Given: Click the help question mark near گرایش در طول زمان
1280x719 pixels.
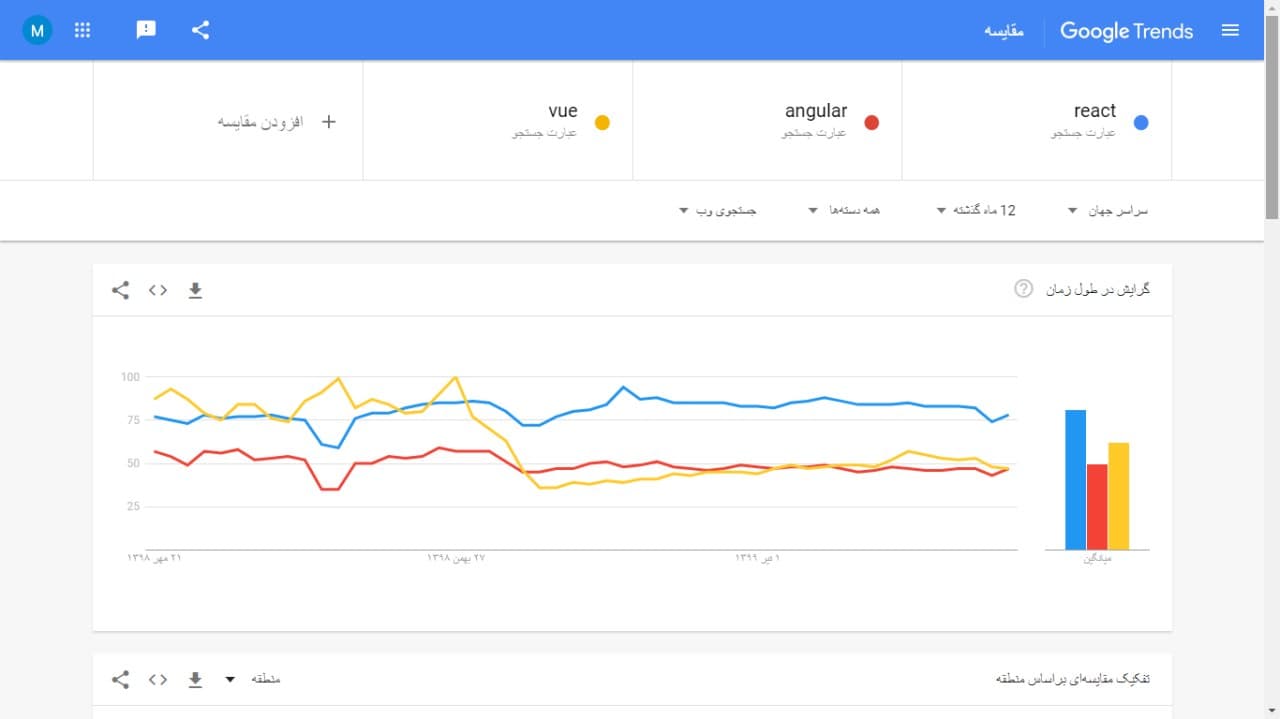Looking at the screenshot, I should tap(1022, 289).
